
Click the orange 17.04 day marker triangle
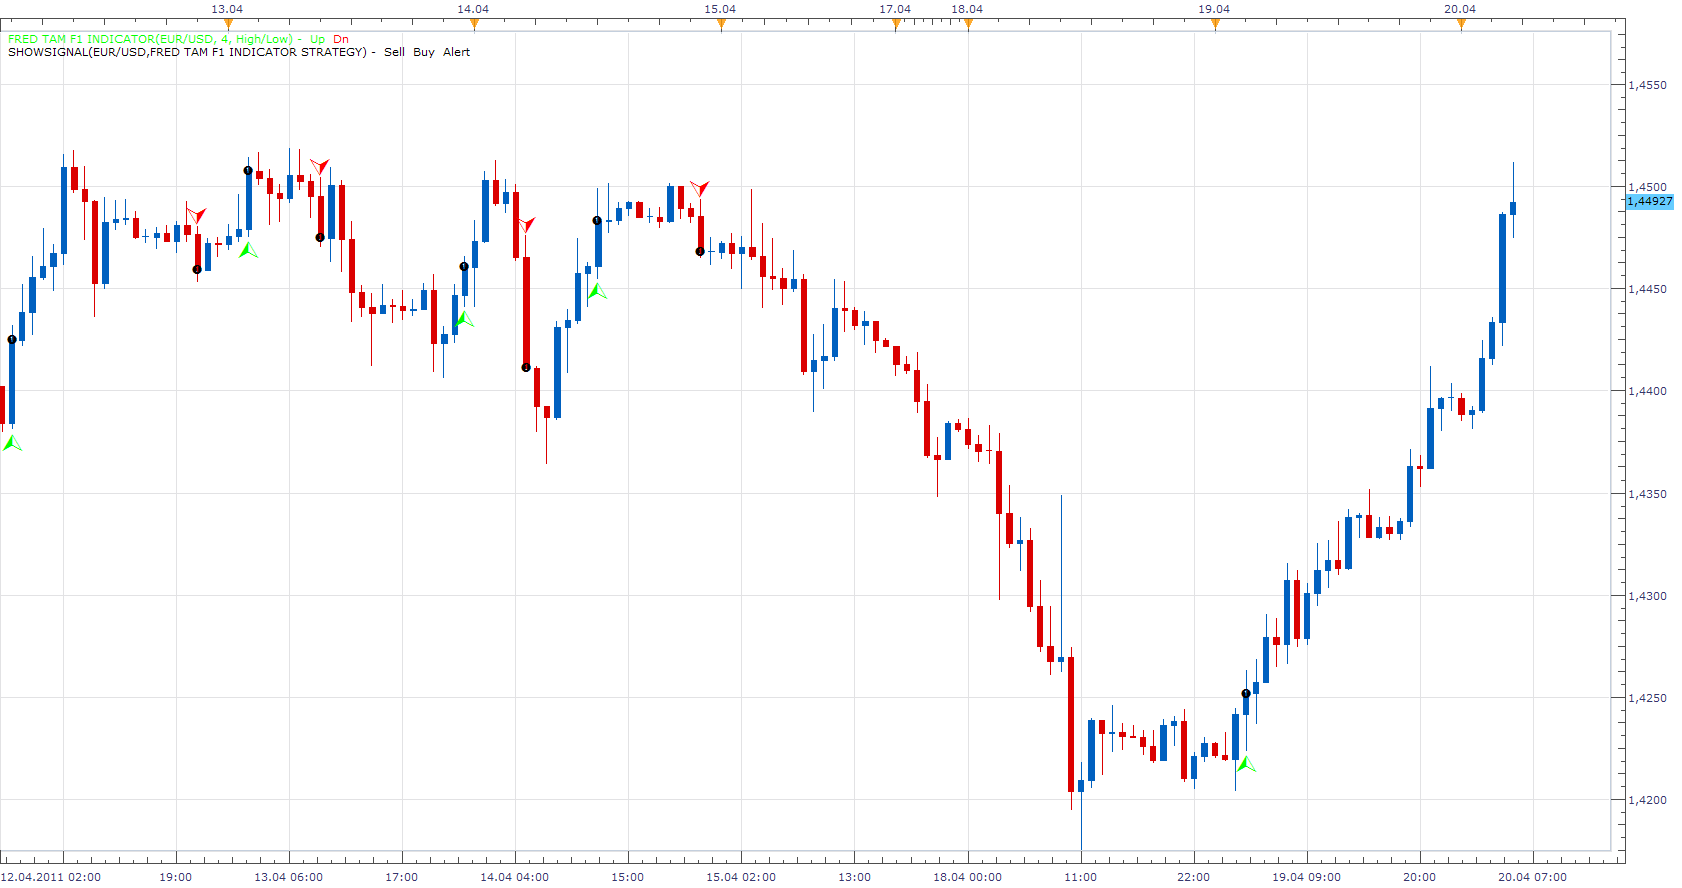pyautogui.click(x=896, y=24)
